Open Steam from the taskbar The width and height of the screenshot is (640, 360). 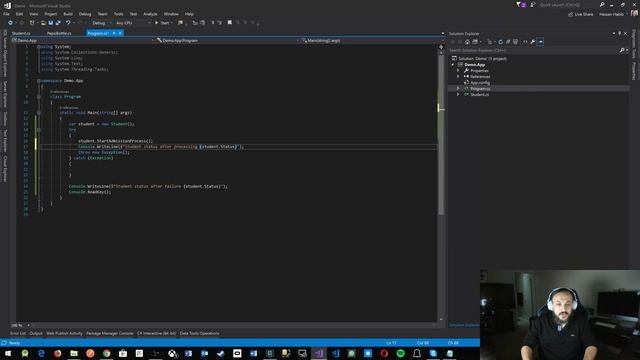click(x=220, y=353)
